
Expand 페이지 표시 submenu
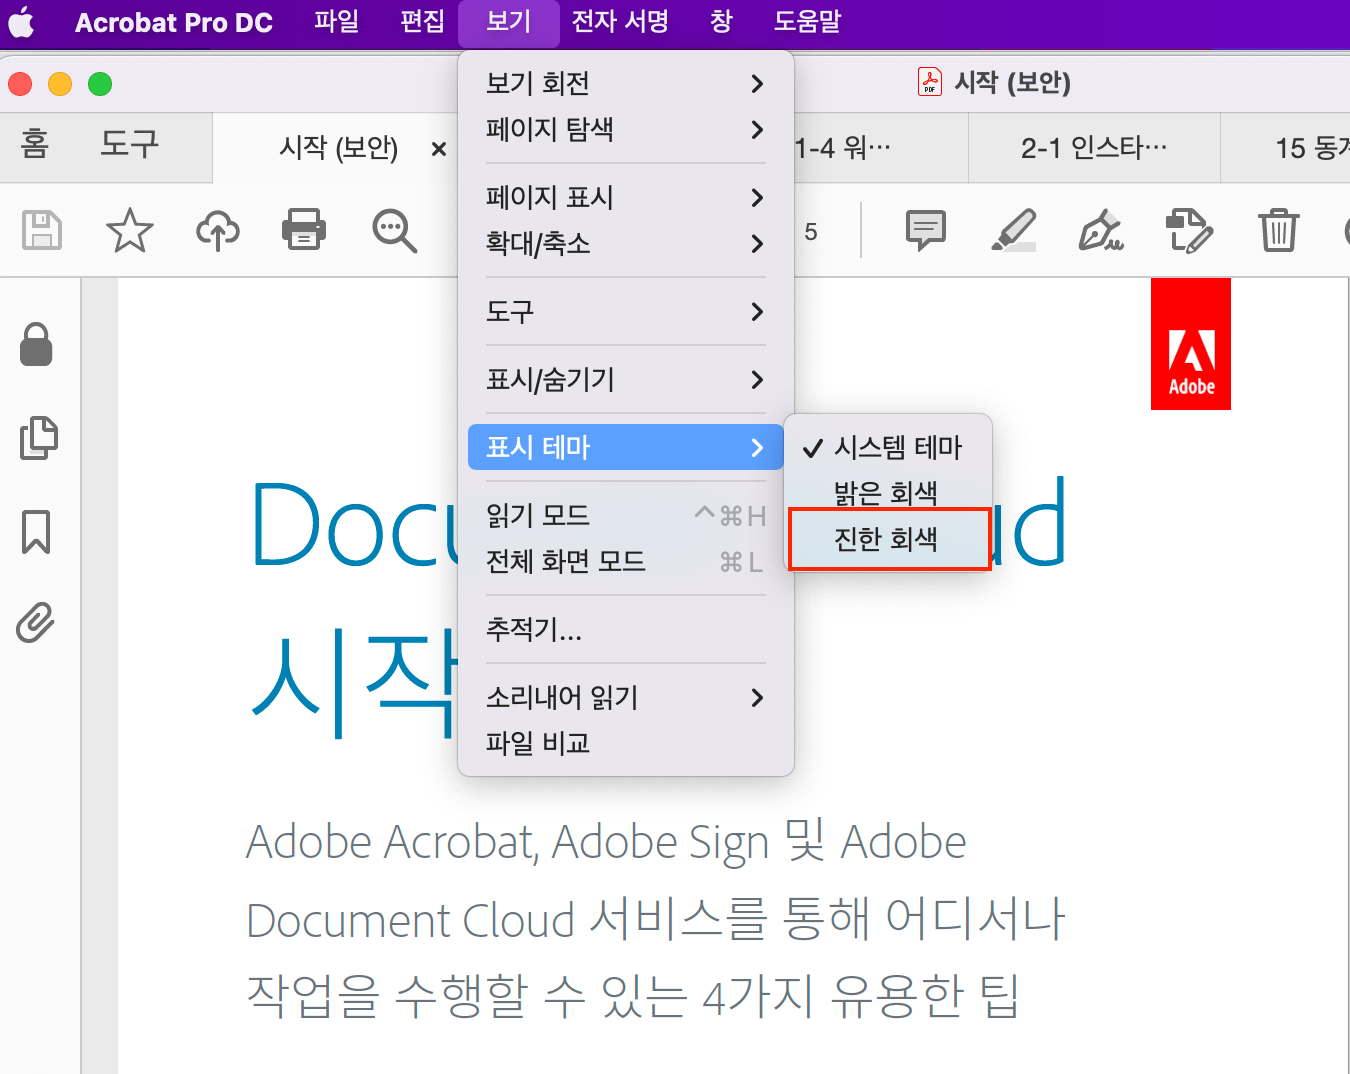pos(626,197)
